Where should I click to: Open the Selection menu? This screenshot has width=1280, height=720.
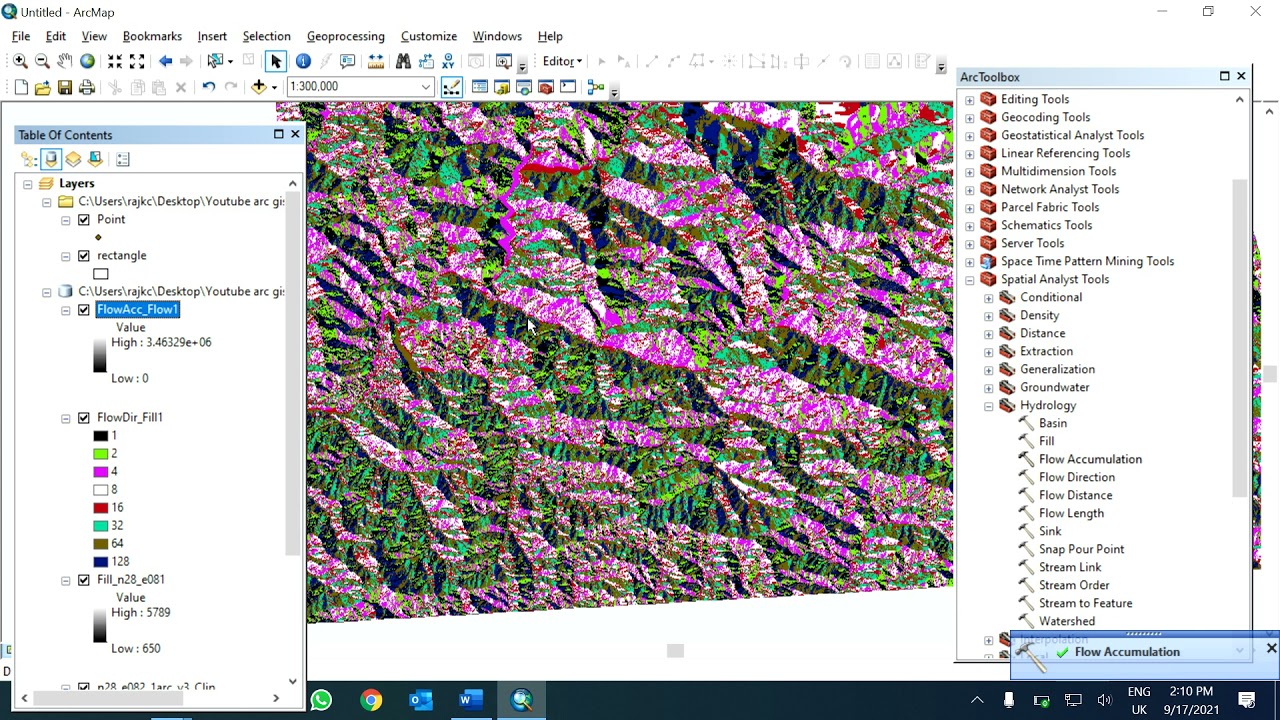click(266, 36)
